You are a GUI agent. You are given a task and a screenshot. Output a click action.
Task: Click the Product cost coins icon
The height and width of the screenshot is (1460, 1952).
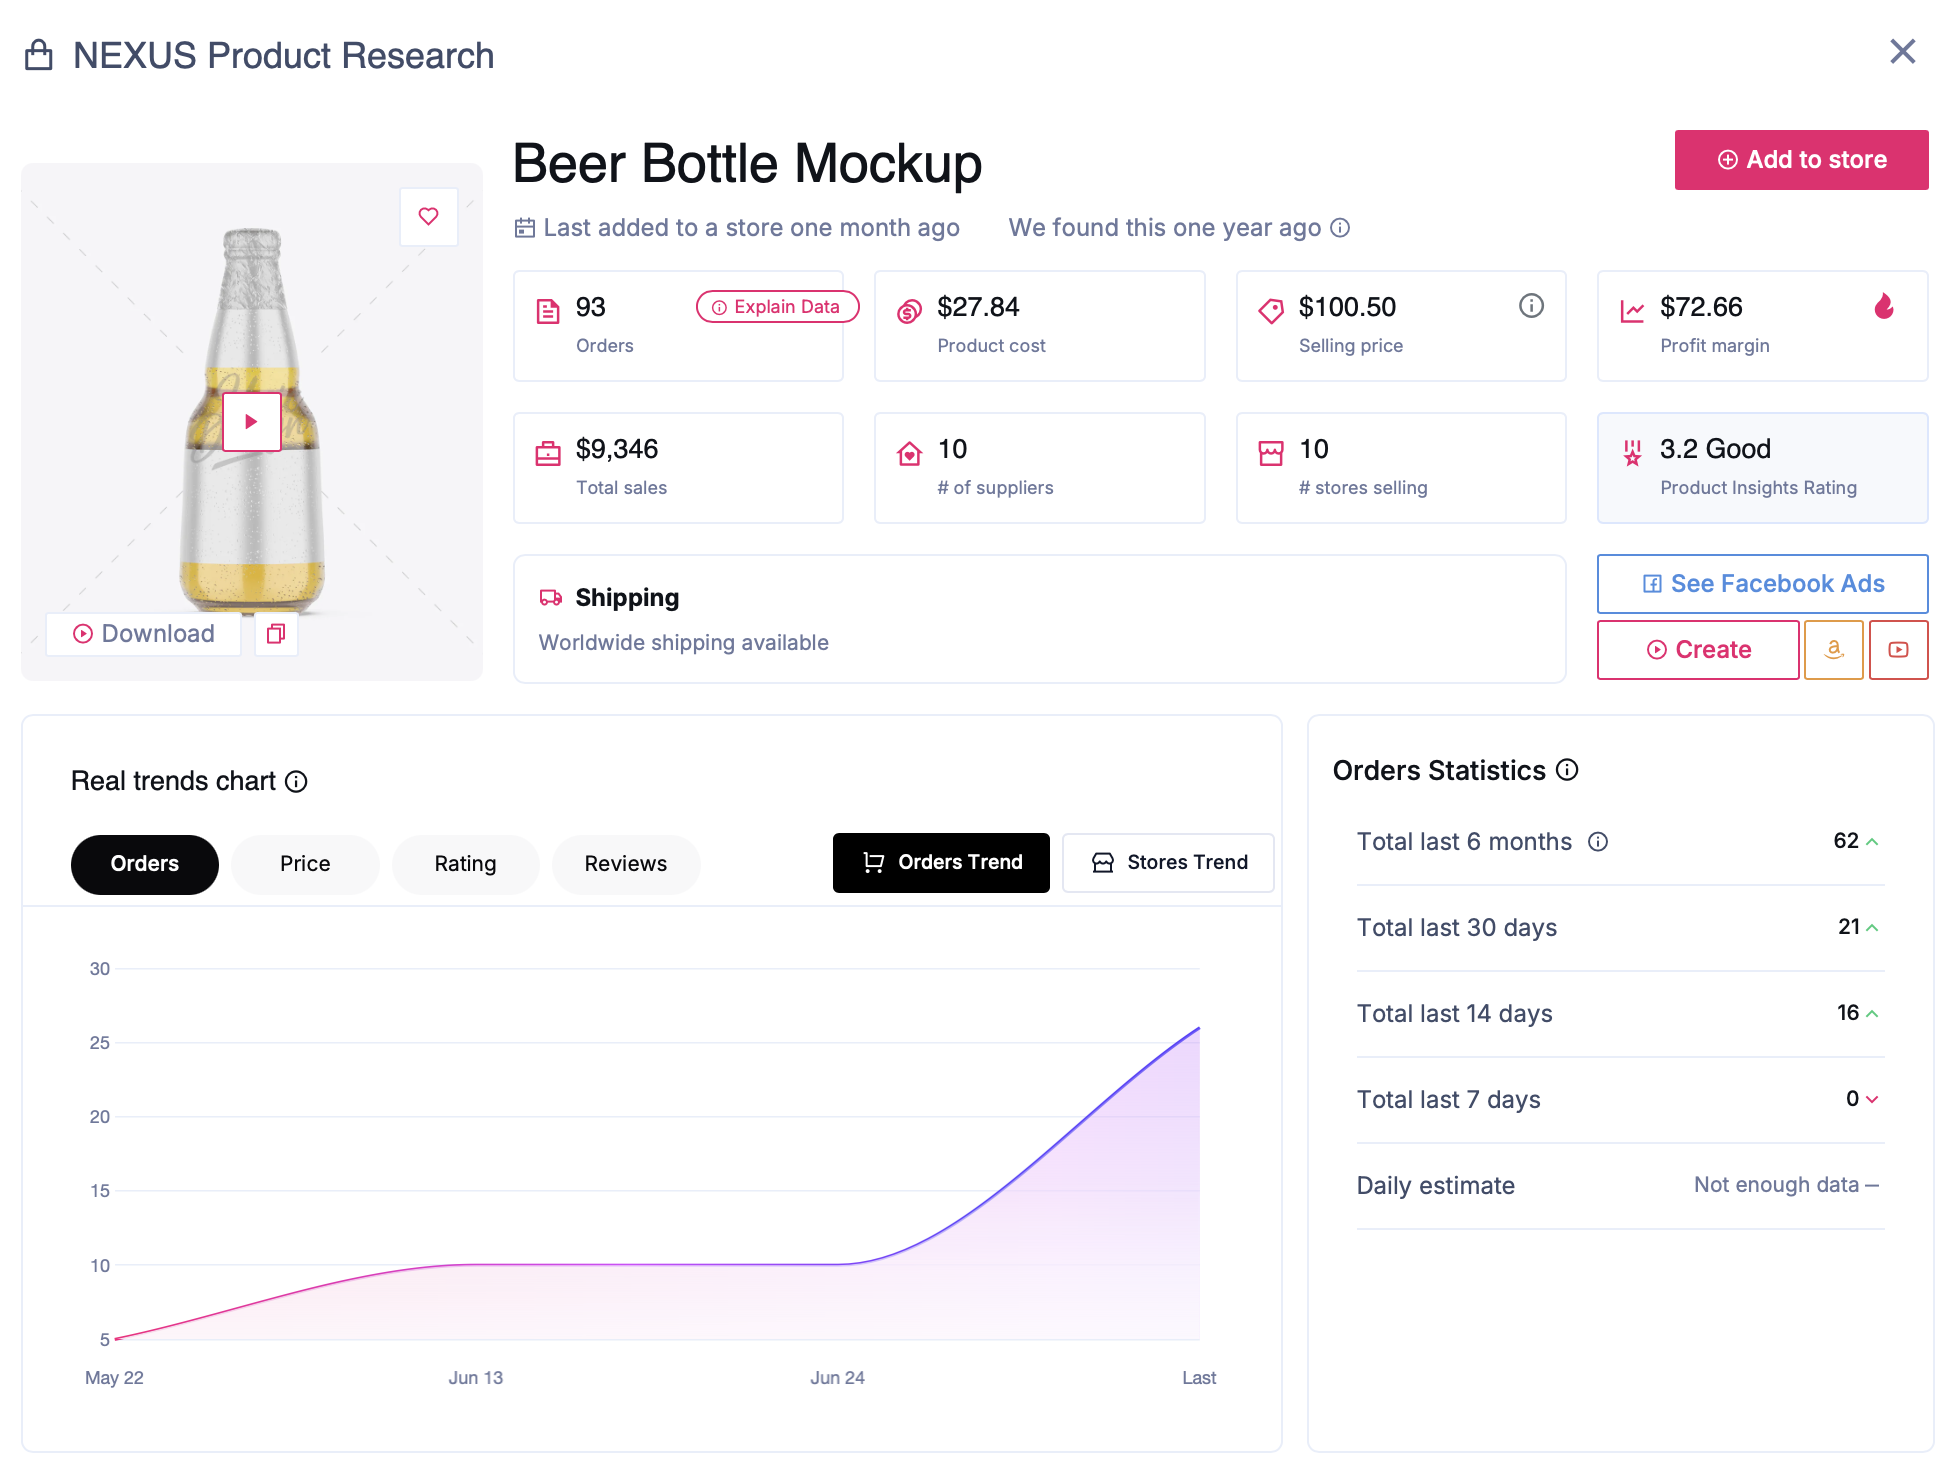point(909,311)
